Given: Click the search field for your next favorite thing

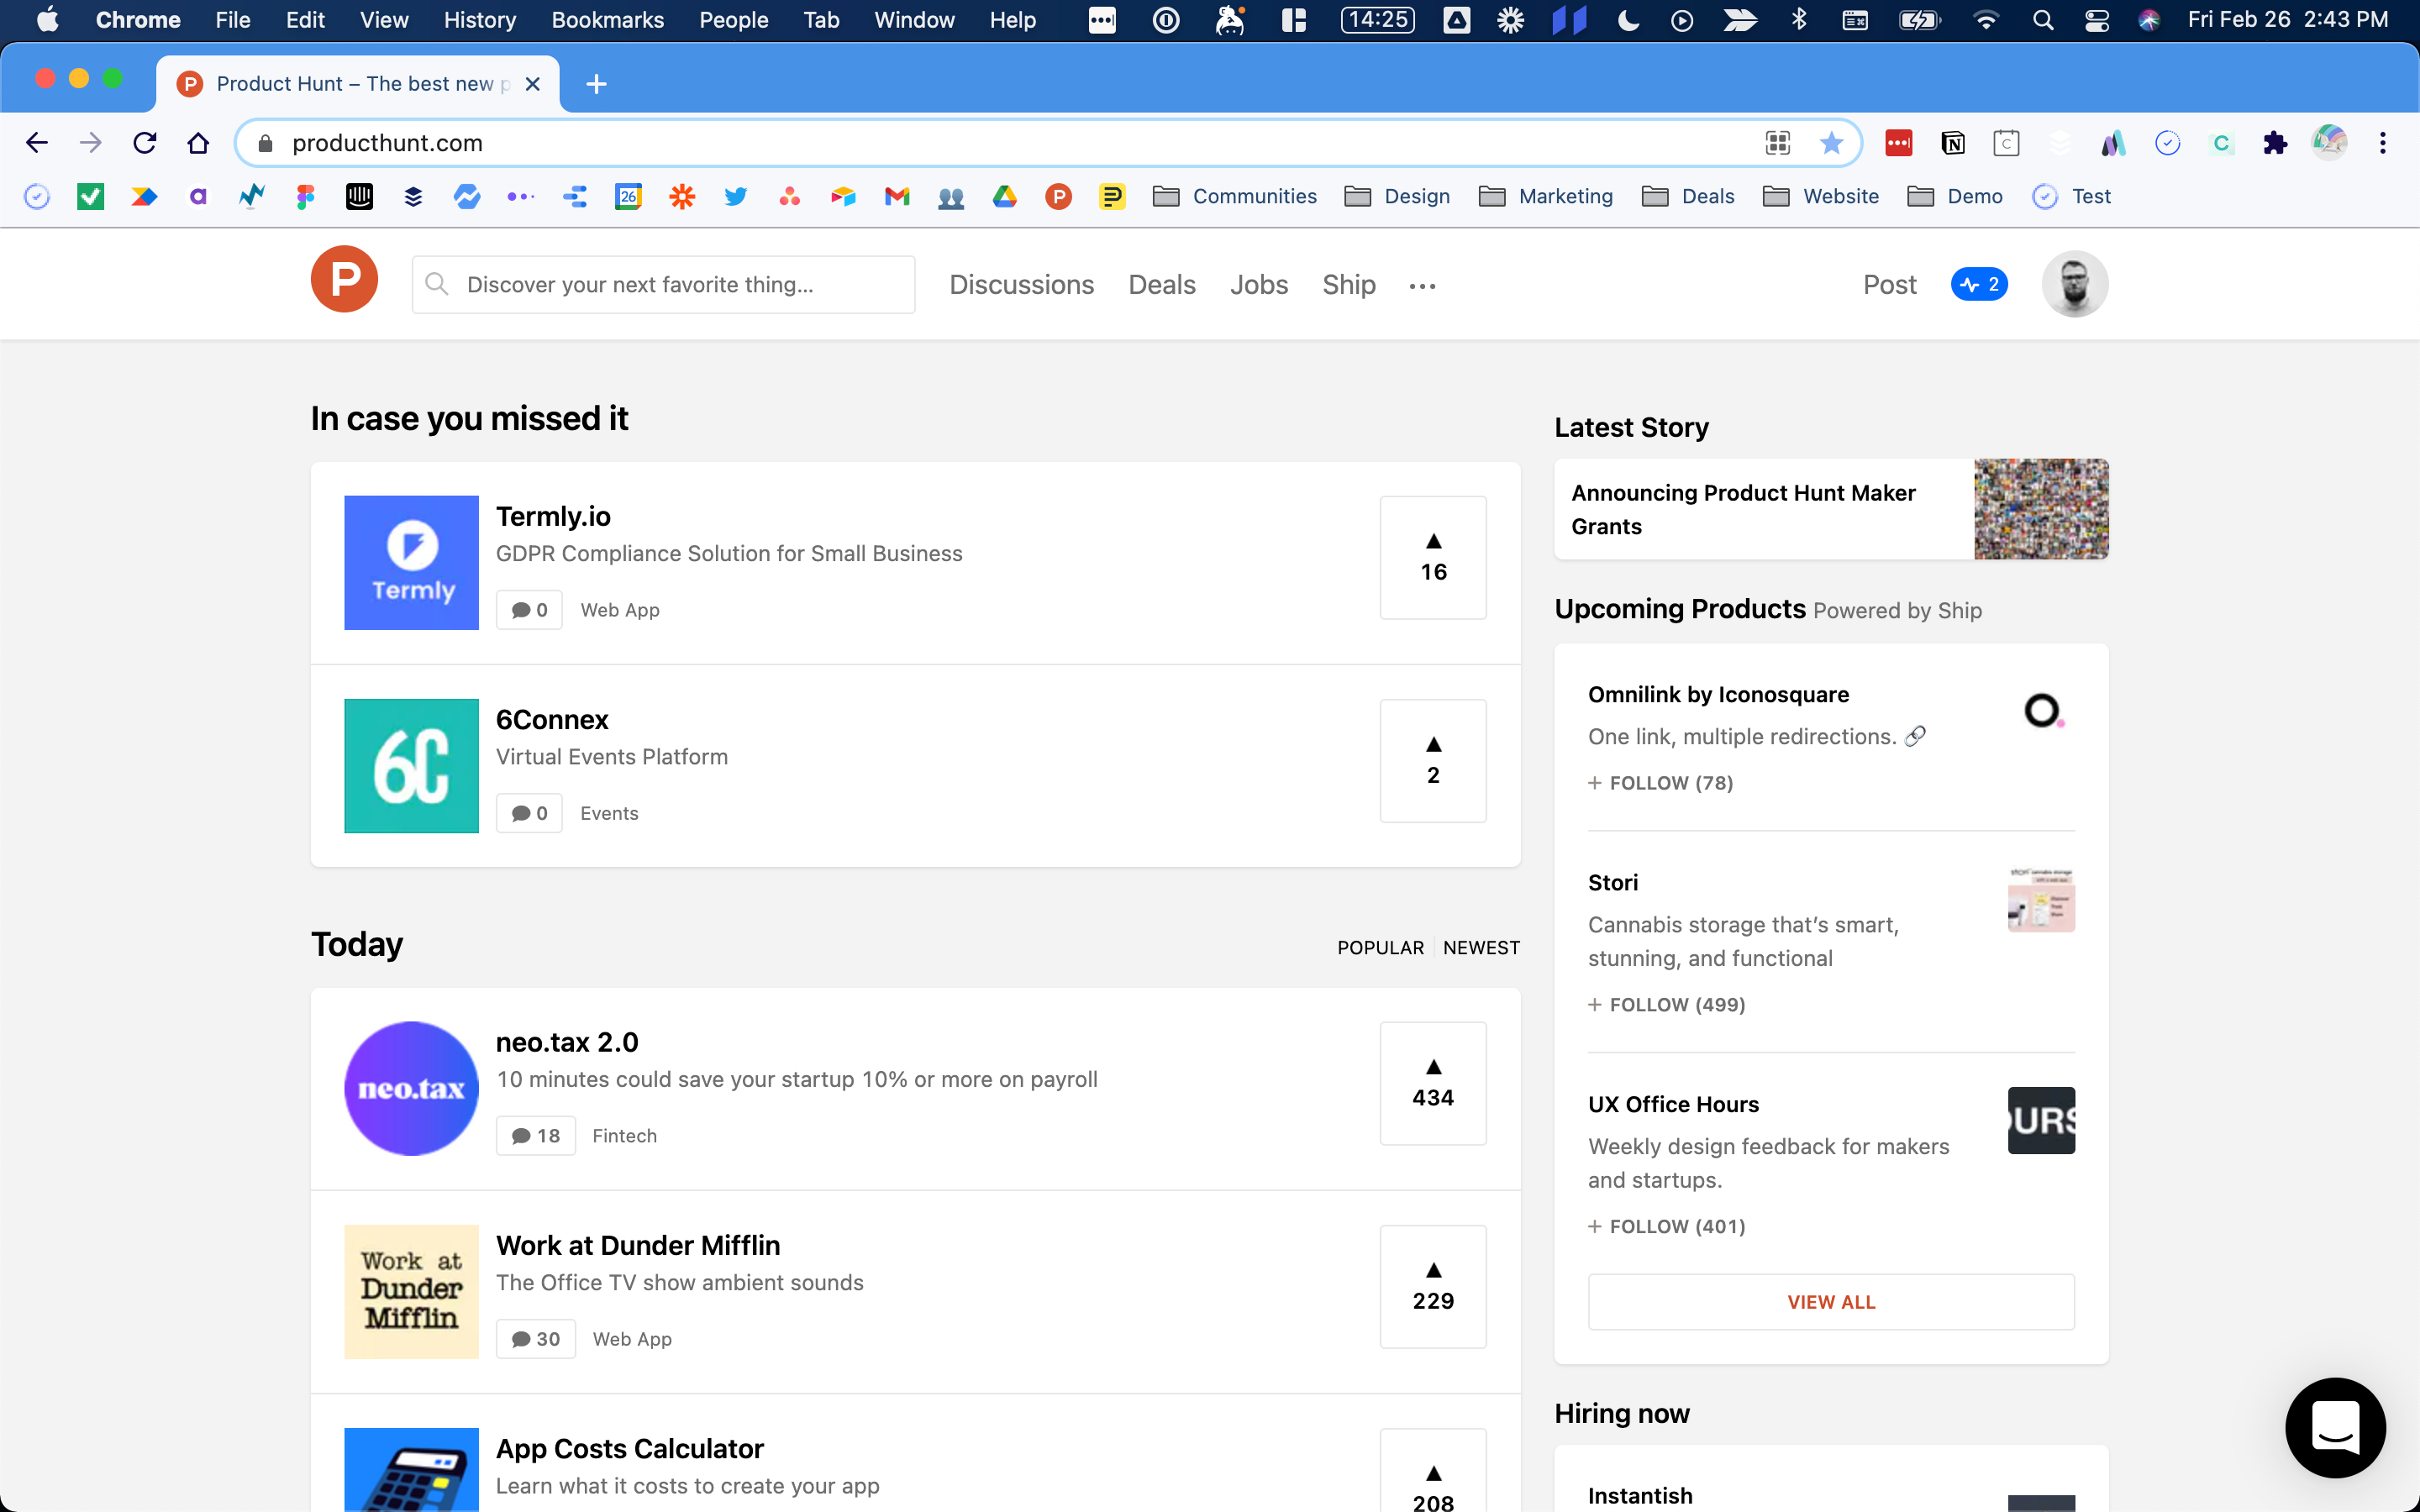Looking at the screenshot, I should (x=663, y=284).
